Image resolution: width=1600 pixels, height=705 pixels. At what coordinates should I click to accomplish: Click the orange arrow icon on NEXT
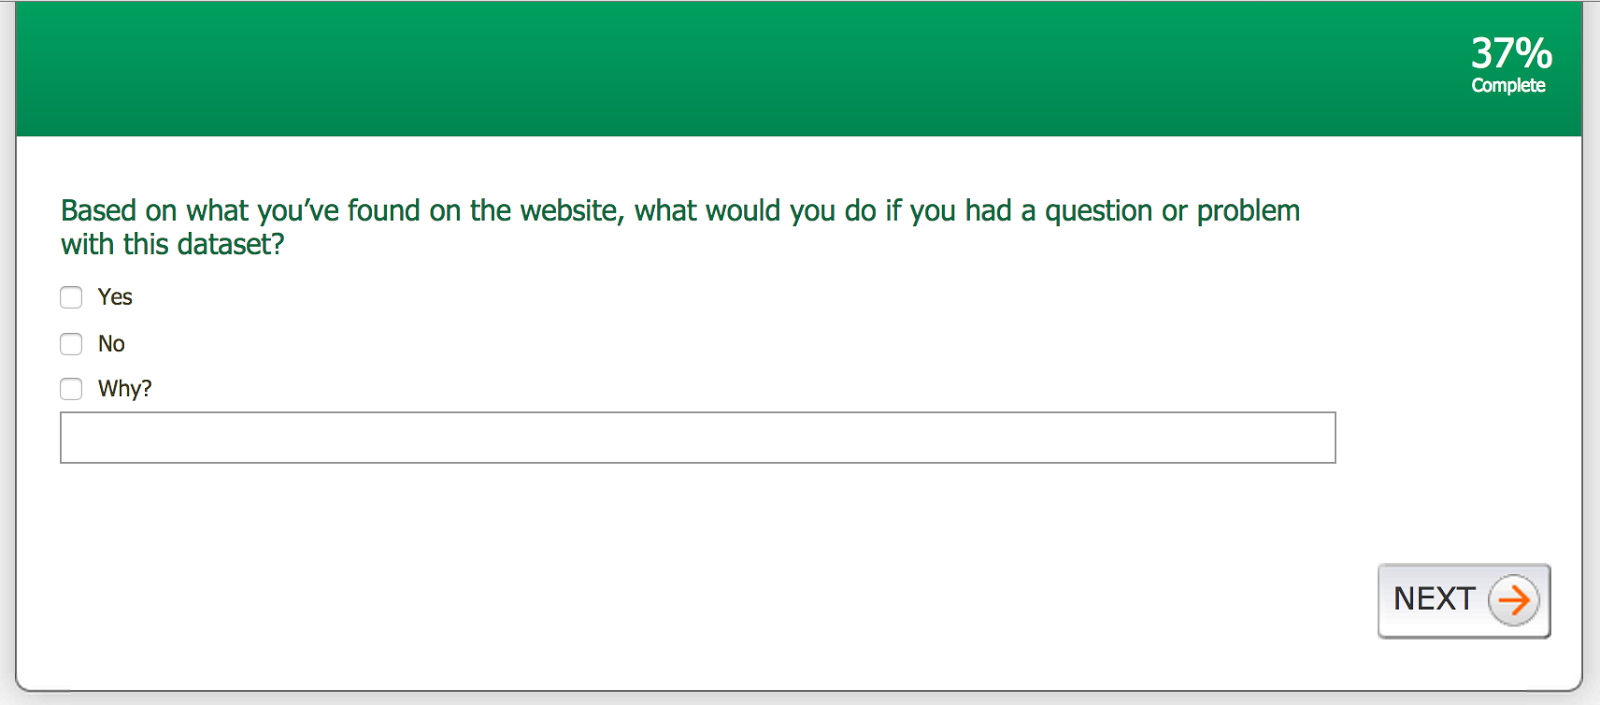point(1513,600)
